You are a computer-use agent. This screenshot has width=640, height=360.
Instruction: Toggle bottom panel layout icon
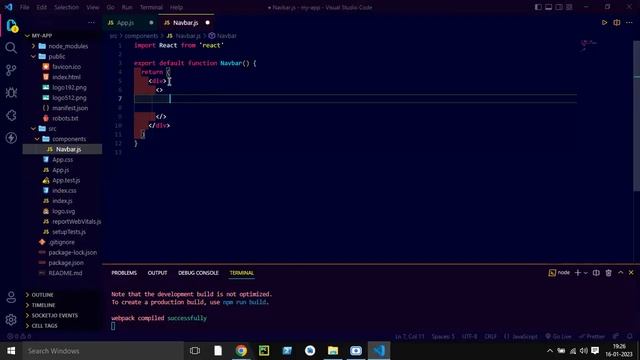coord(549,7)
